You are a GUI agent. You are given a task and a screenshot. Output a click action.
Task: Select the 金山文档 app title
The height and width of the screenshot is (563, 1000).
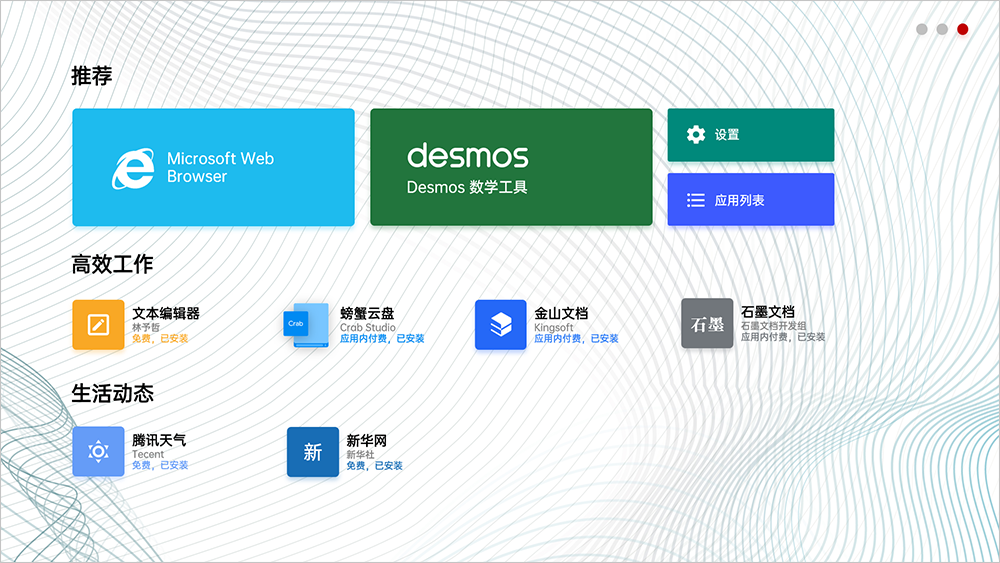561,313
